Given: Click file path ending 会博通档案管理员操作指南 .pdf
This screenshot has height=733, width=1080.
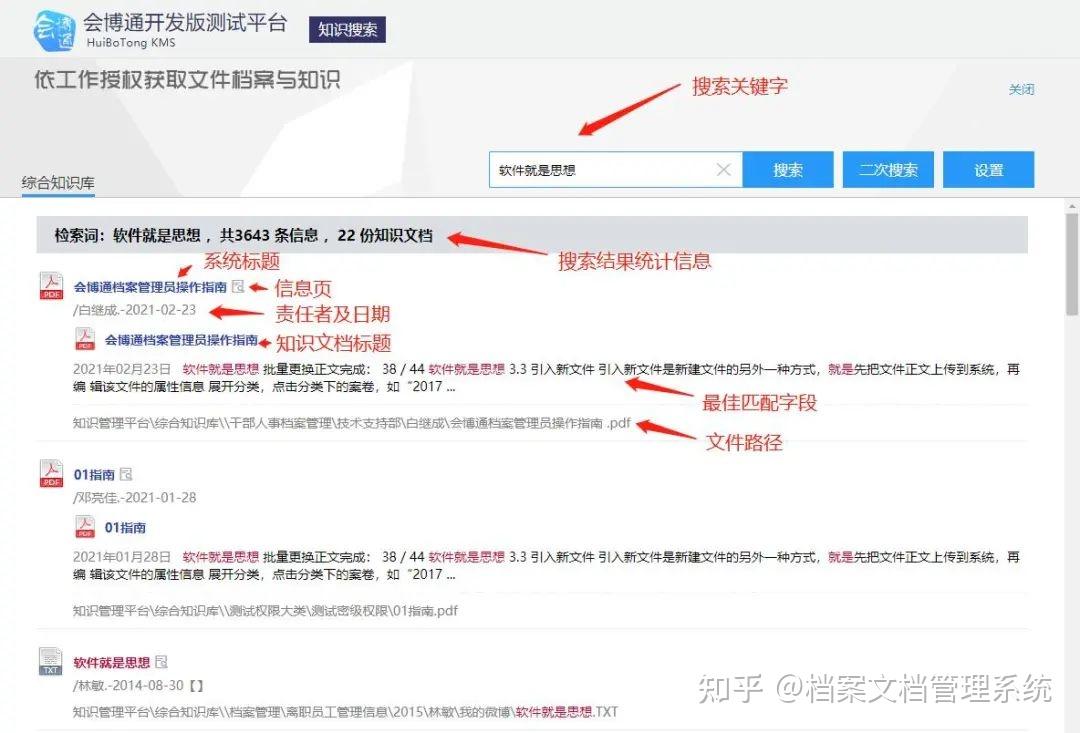Looking at the screenshot, I should pos(351,423).
